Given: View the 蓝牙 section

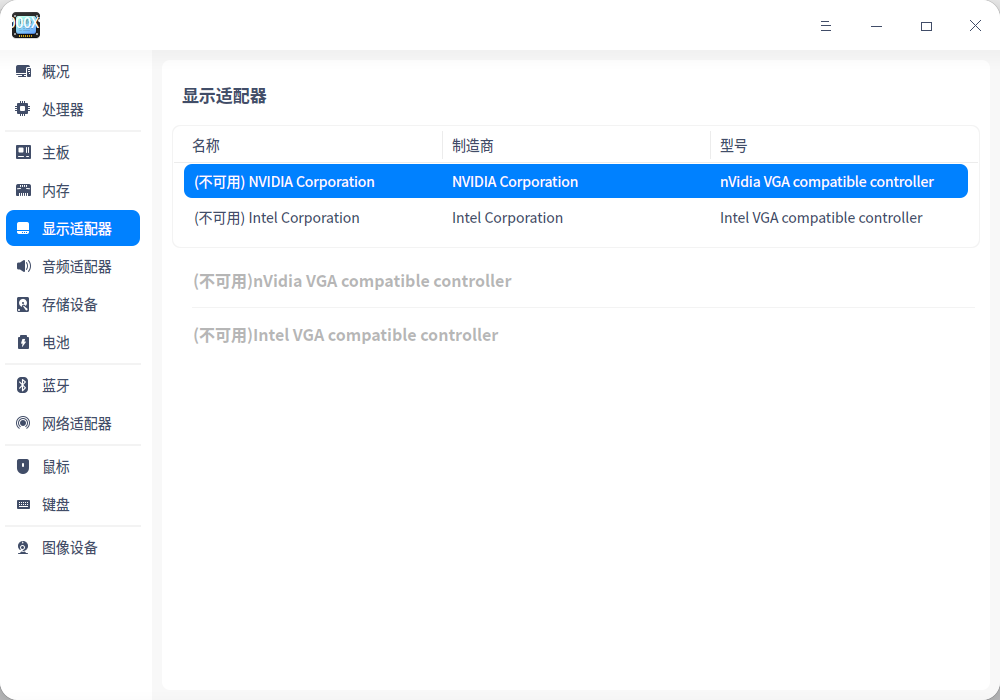Looking at the screenshot, I should click(73, 385).
